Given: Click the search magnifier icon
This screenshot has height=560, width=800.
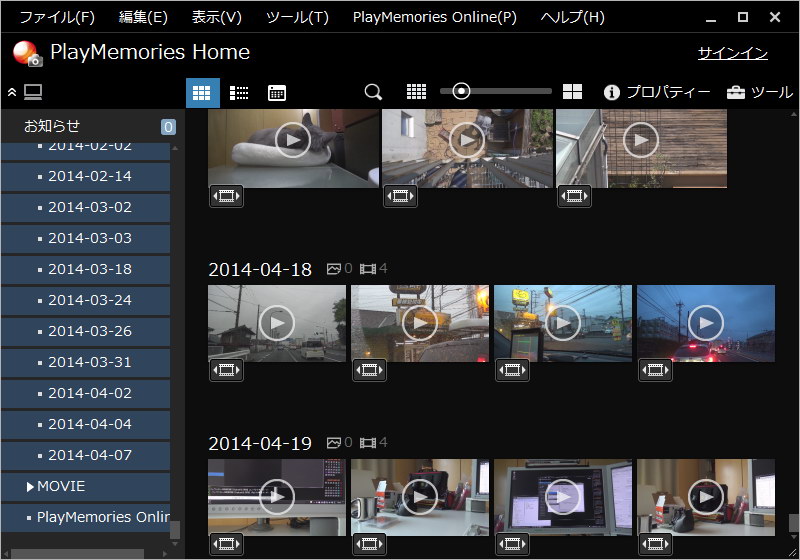Looking at the screenshot, I should click(373, 92).
